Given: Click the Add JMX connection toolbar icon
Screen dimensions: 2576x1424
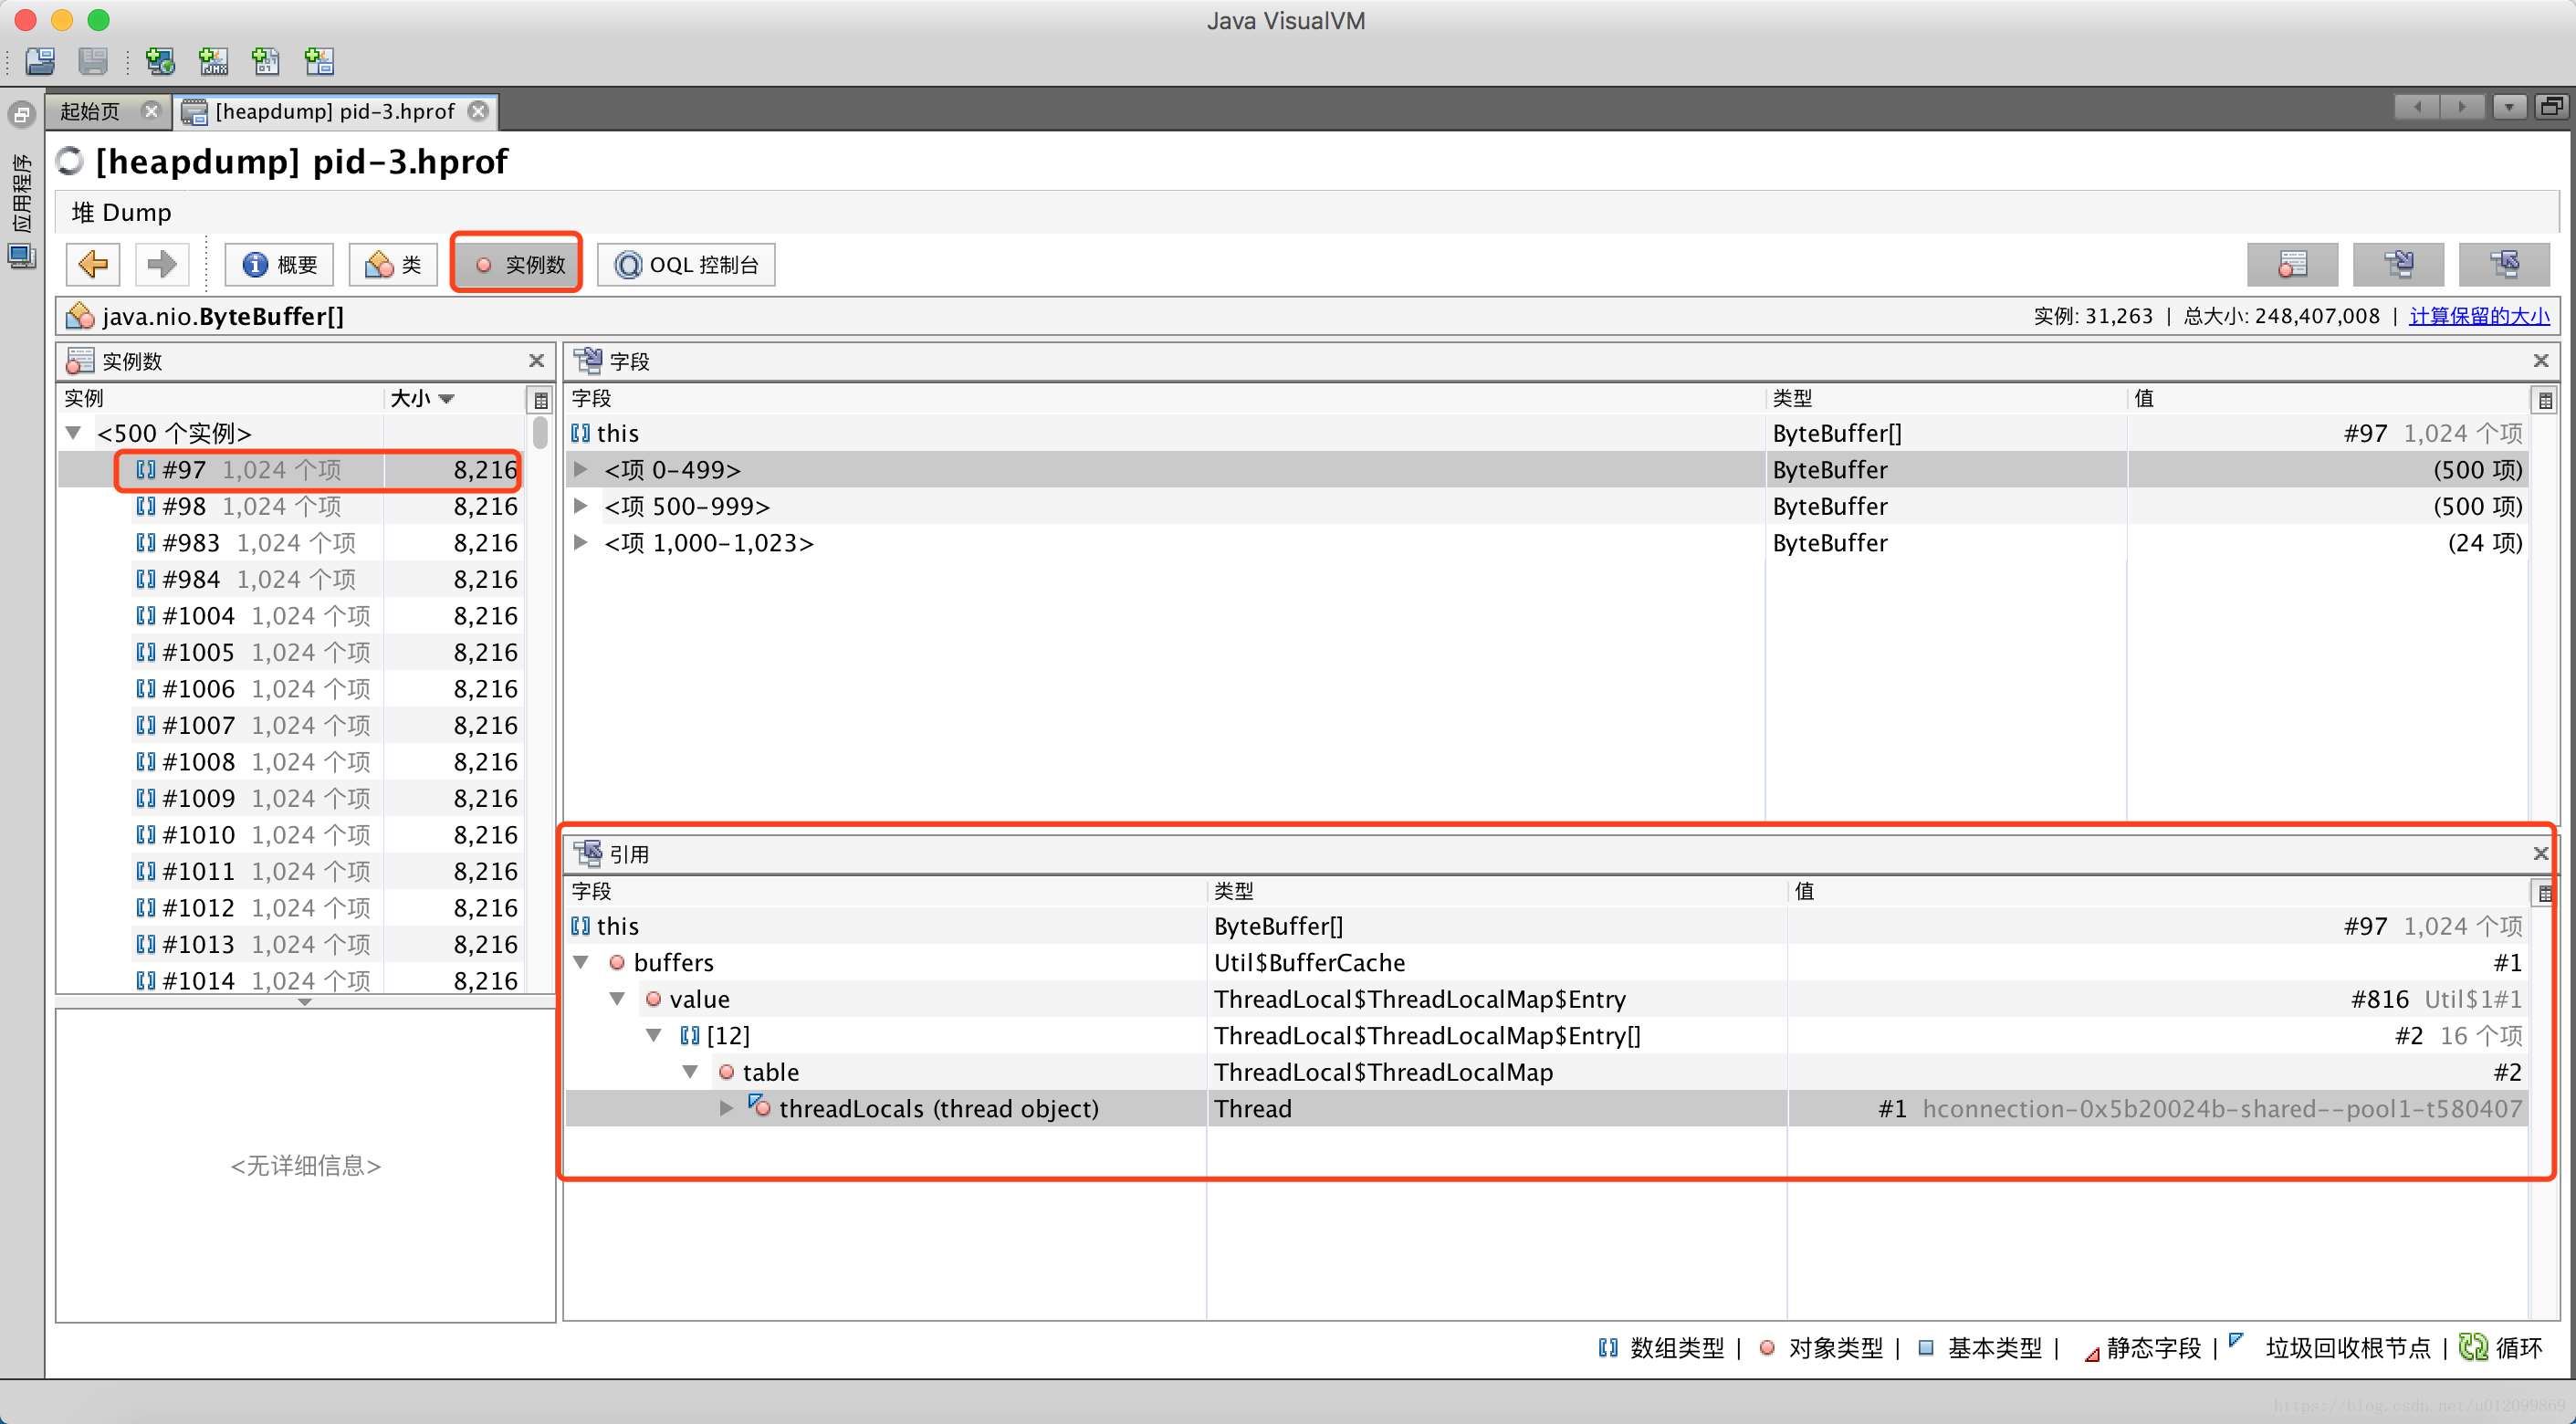Looking at the screenshot, I should point(213,62).
